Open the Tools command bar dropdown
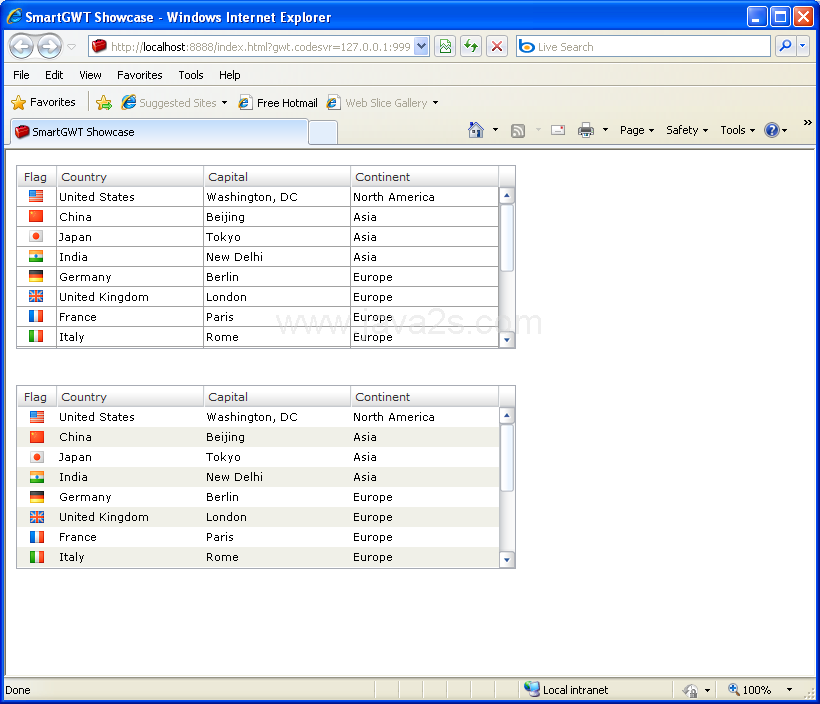The image size is (820, 704). coord(737,130)
